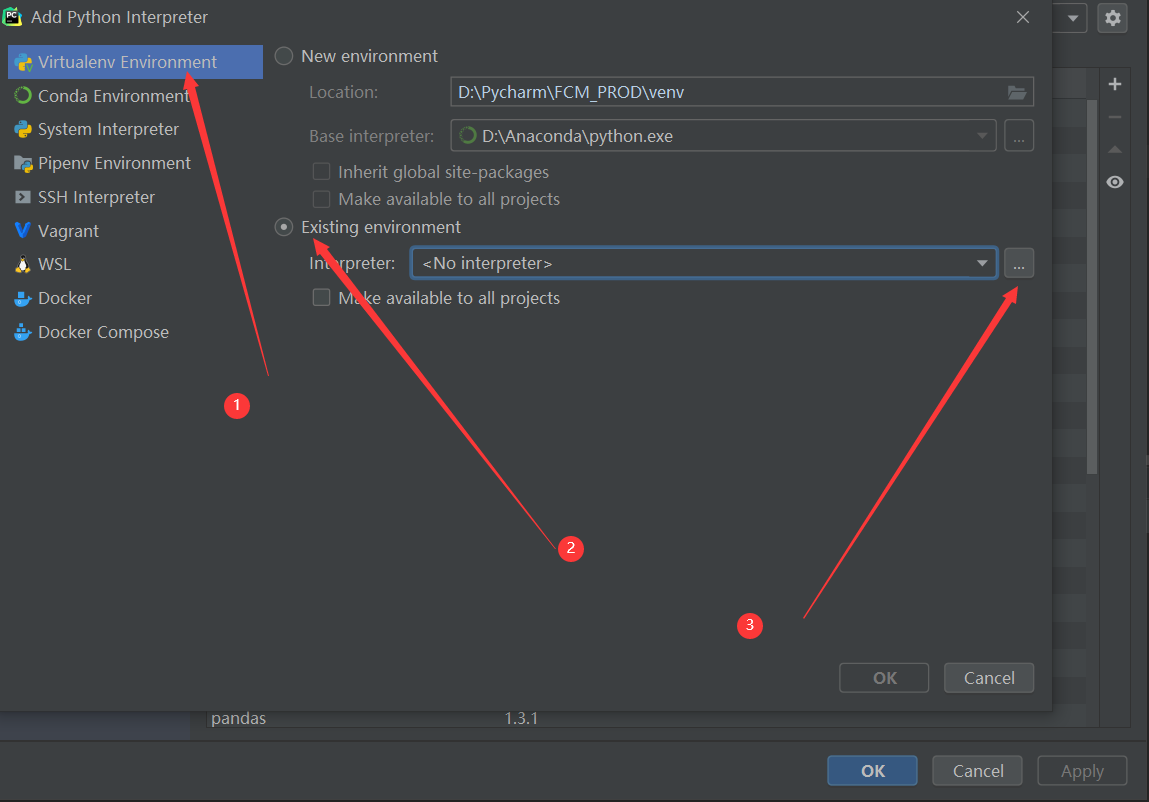The height and width of the screenshot is (802, 1149).
Task: Browse for venv location with folder icon
Action: pos(1016,92)
